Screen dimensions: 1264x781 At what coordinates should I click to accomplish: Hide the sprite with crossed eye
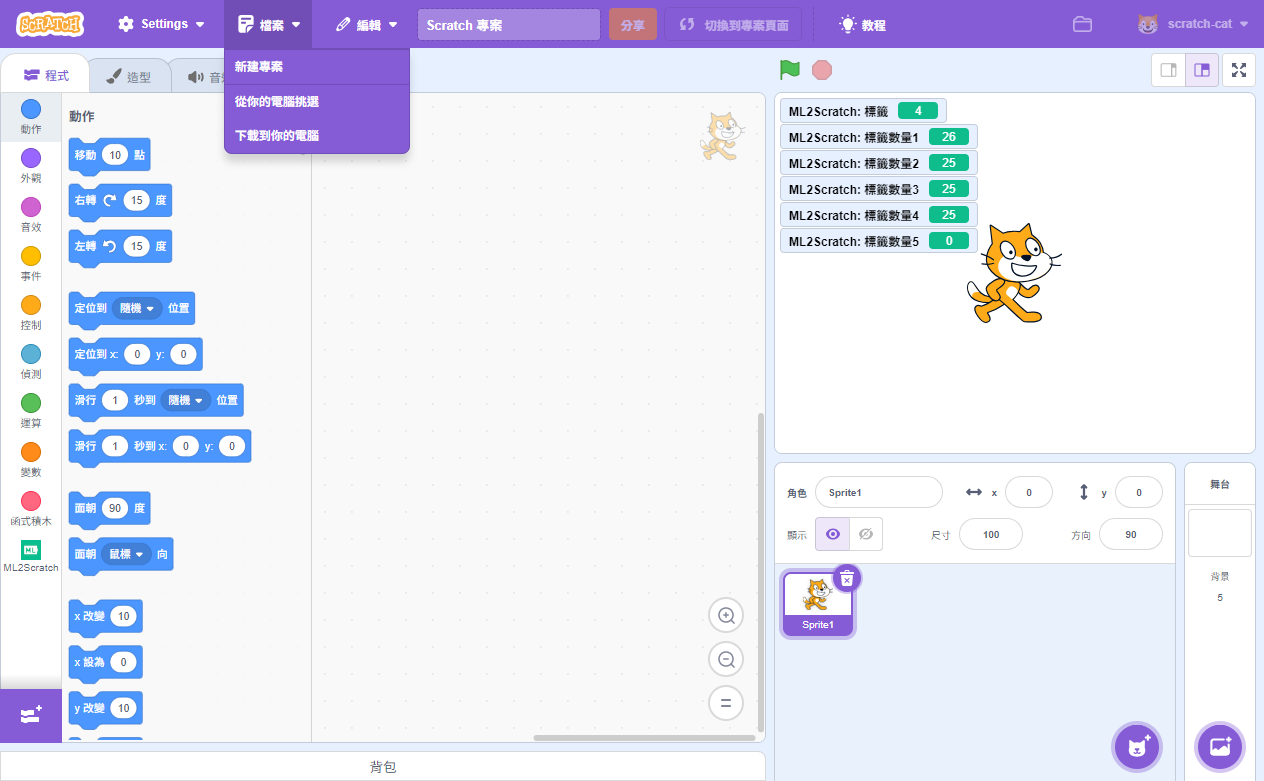pos(866,534)
